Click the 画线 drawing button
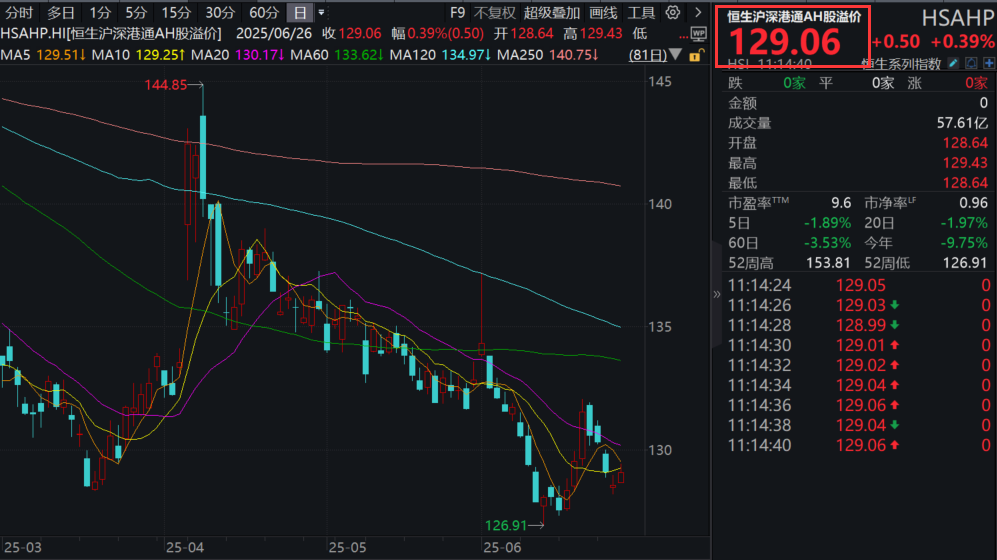Image resolution: width=997 pixels, height=560 pixels. pyautogui.click(x=603, y=13)
